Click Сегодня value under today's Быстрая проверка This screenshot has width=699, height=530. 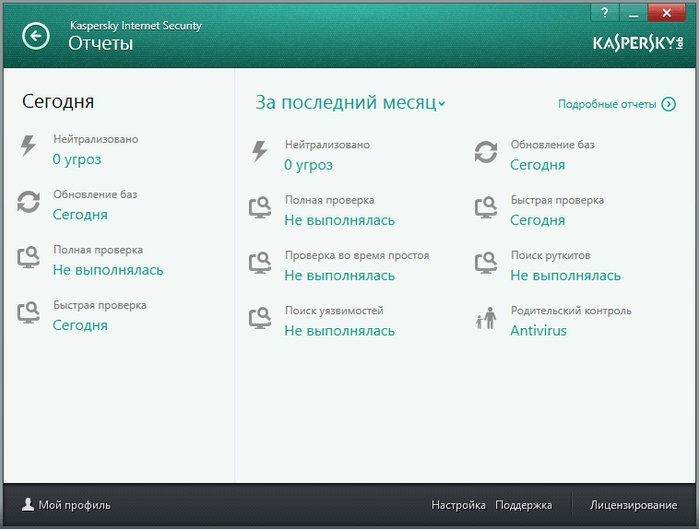coord(80,325)
